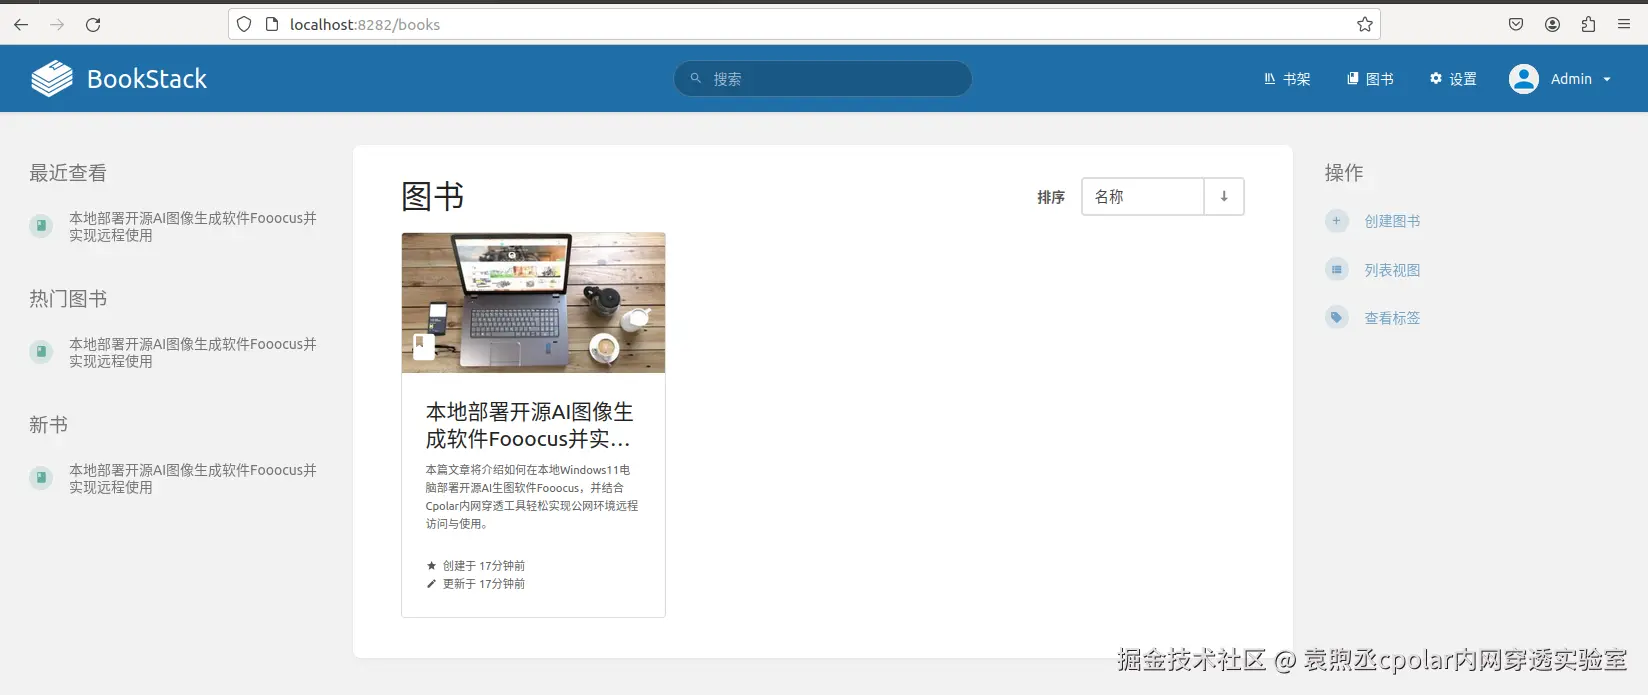Click the book card description text

click(x=531, y=497)
